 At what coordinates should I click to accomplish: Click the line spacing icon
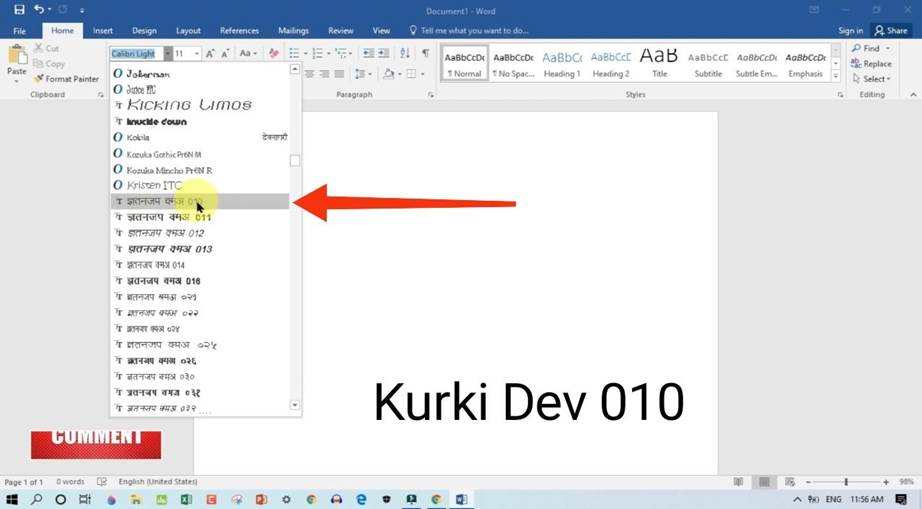[360, 73]
